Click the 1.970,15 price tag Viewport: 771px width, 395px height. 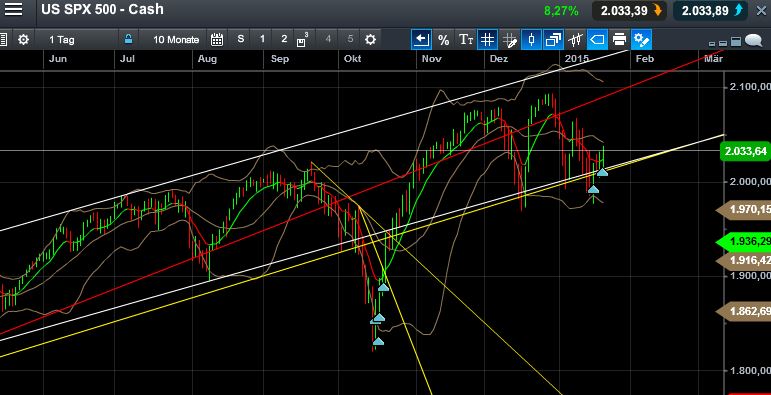[743, 210]
